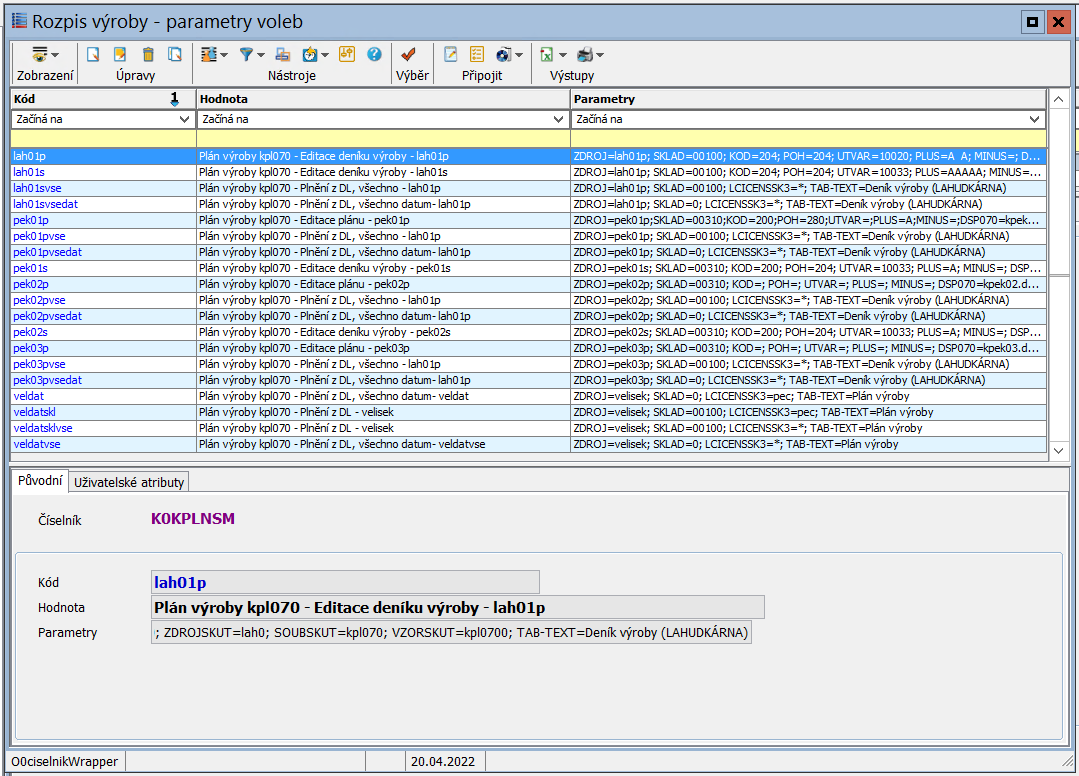Click the new record icon in Úpravy
Viewport: 1079px width, 776px height.
pyautogui.click(x=93, y=55)
